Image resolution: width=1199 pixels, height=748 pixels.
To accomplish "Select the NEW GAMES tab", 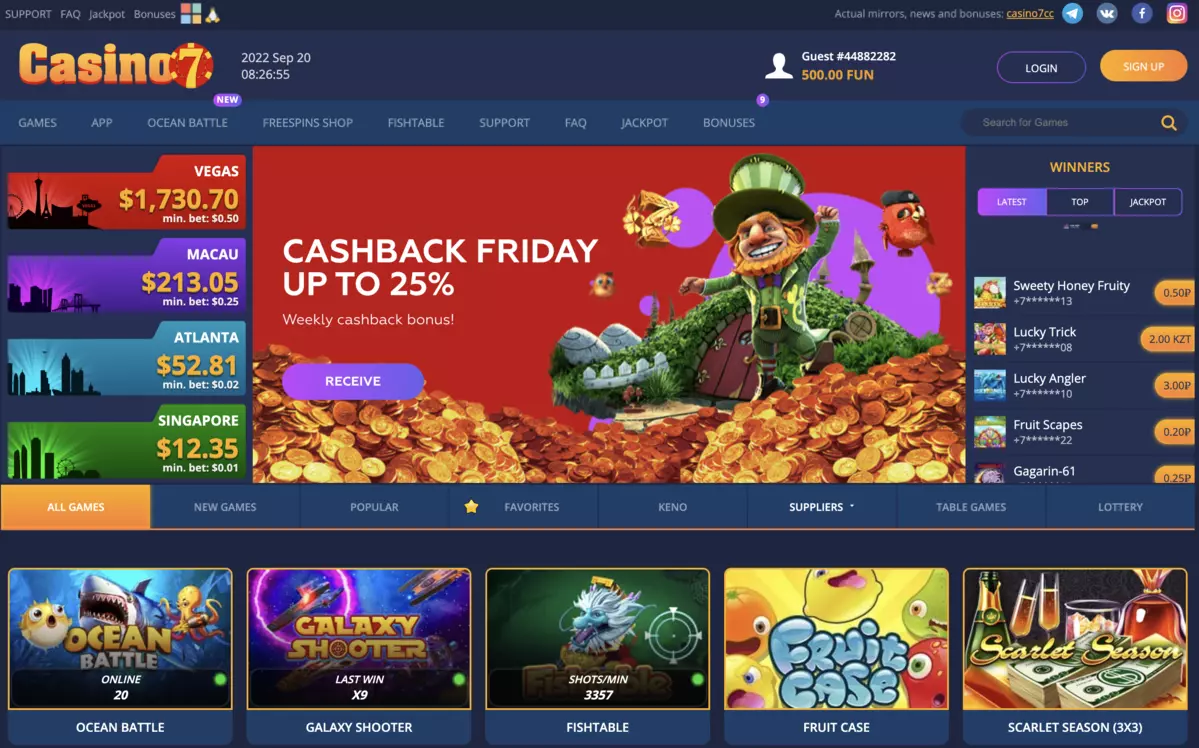I will pyautogui.click(x=225, y=506).
